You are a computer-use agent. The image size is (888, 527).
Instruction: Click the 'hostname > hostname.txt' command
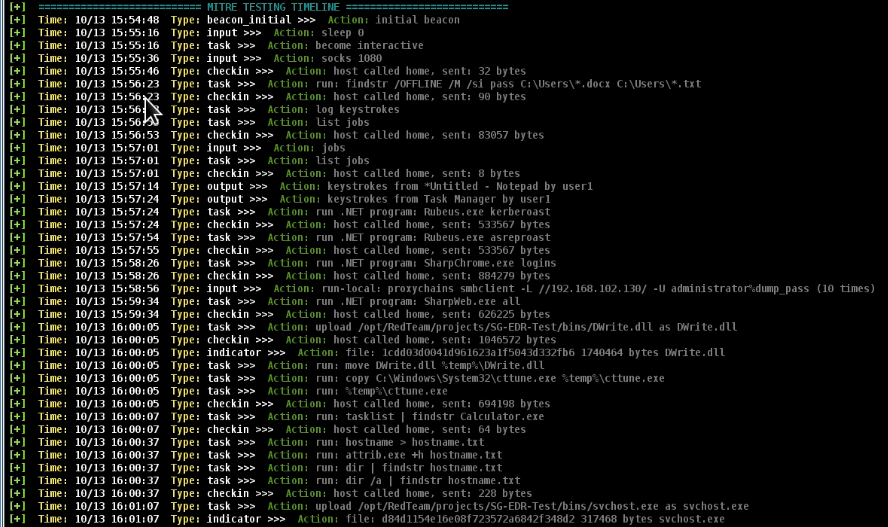(415, 443)
